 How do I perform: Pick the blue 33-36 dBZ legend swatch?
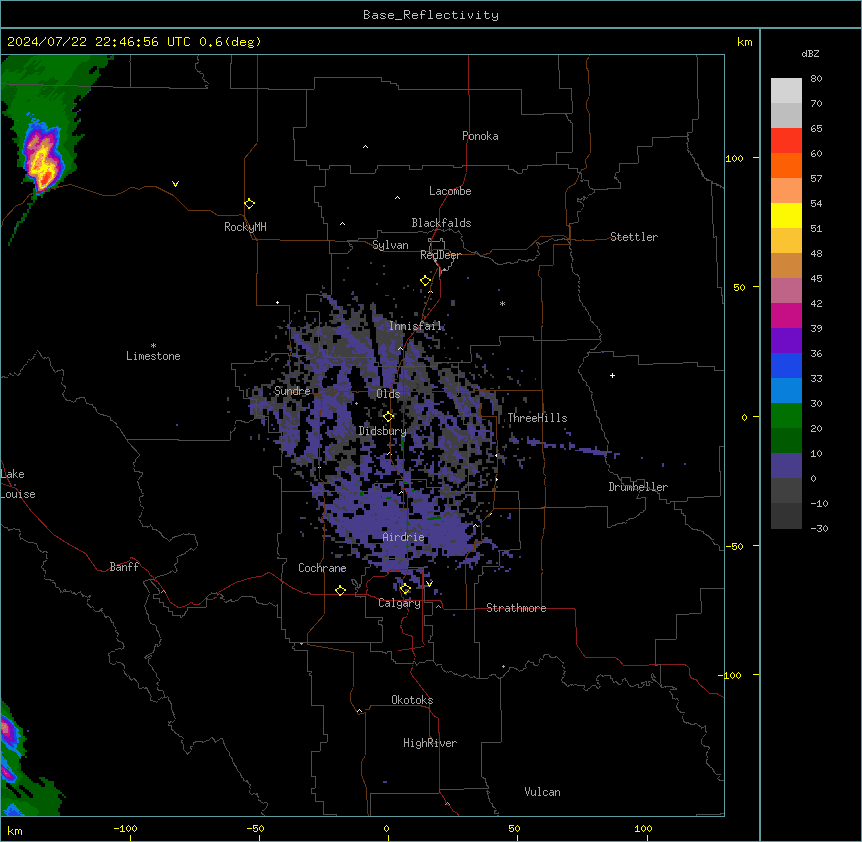coord(786,365)
